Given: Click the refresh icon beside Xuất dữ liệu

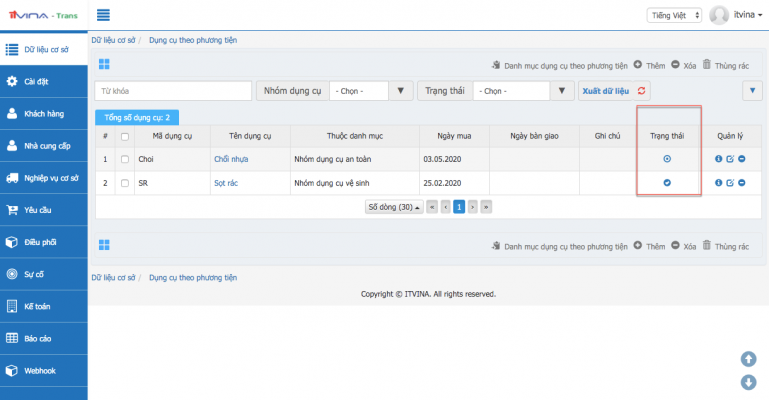Looking at the screenshot, I should pos(641,91).
